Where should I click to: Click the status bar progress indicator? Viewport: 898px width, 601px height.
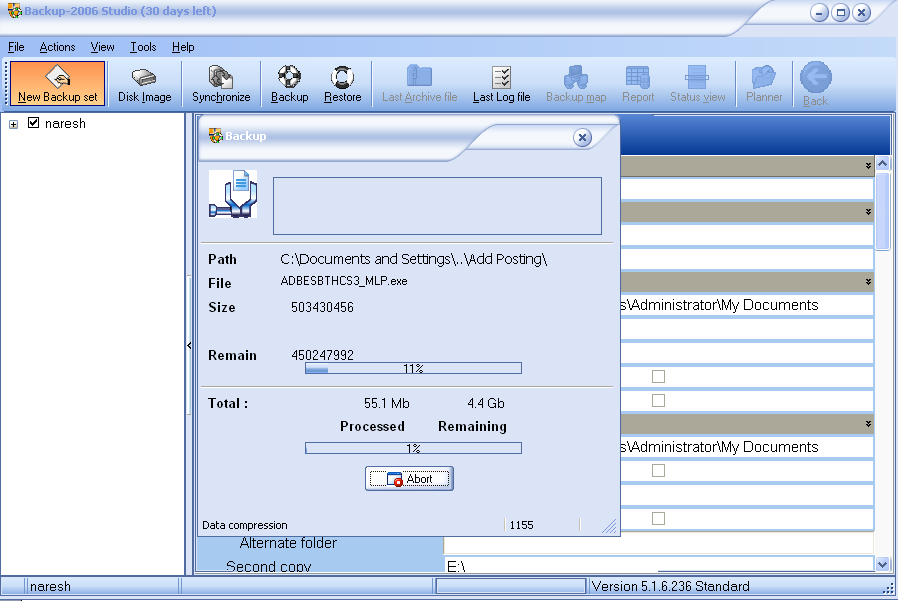510,586
